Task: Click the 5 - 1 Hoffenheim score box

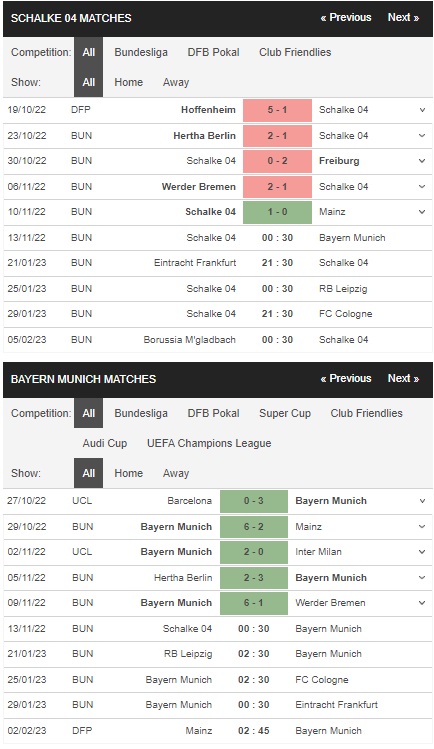Action: [277, 110]
